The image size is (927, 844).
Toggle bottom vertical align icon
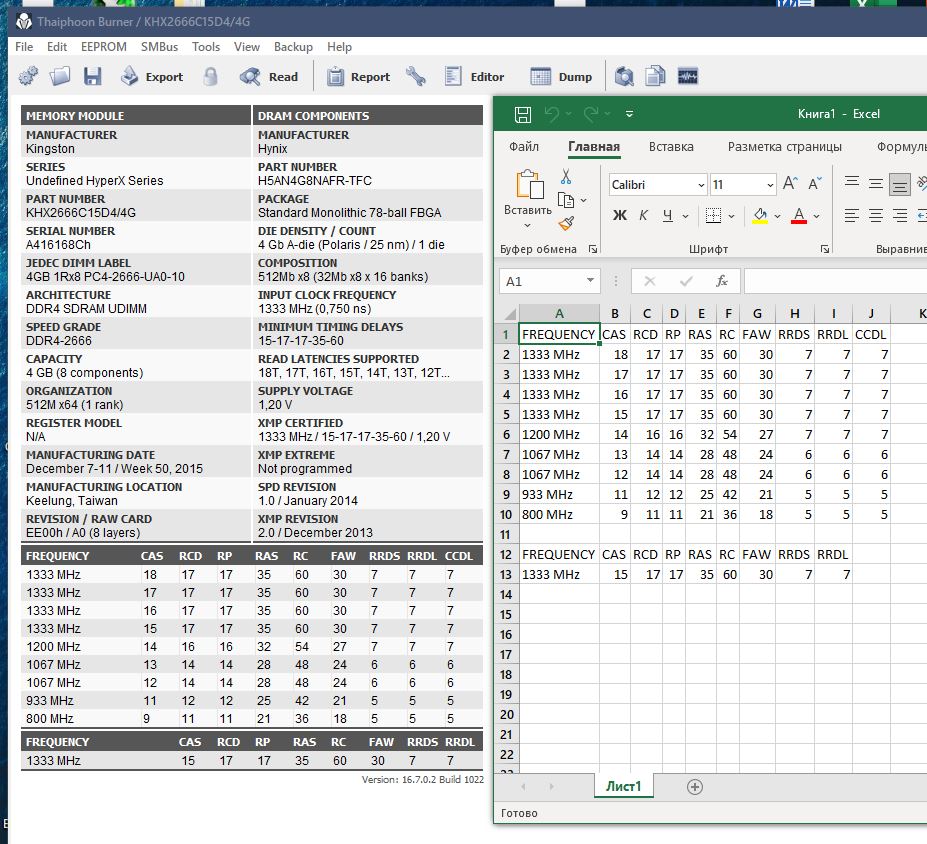click(x=899, y=185)
